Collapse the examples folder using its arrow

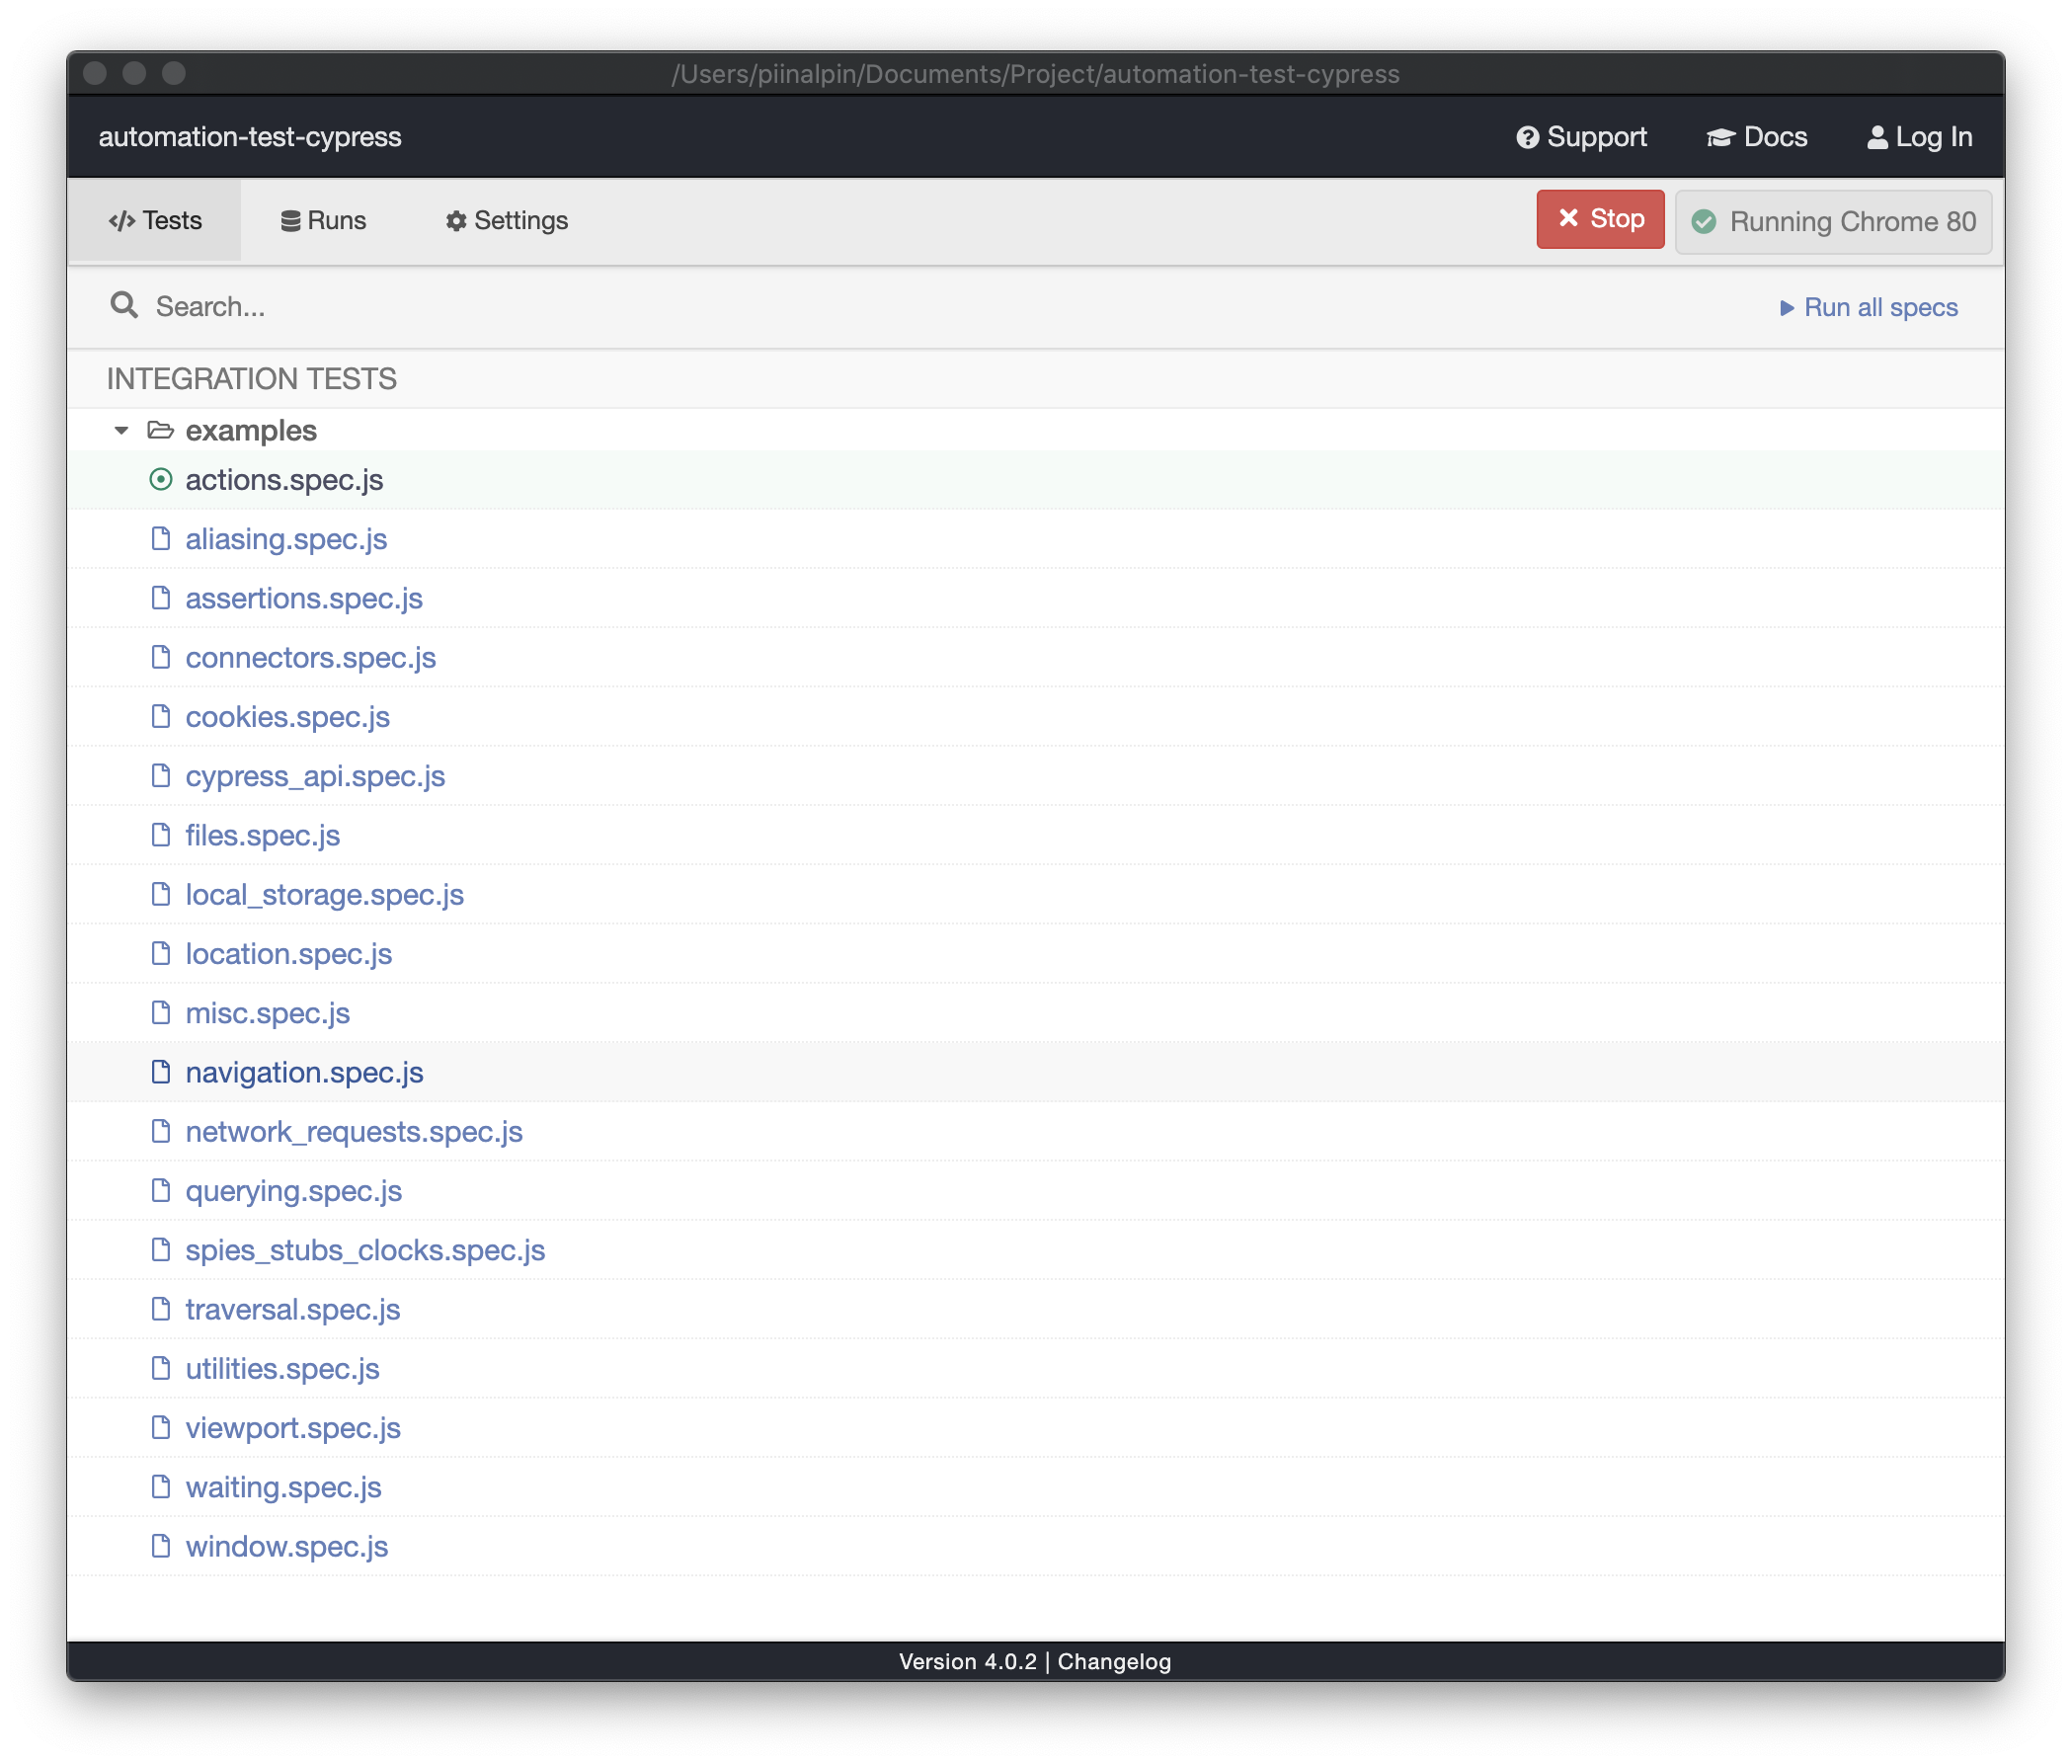pos(121,430)
